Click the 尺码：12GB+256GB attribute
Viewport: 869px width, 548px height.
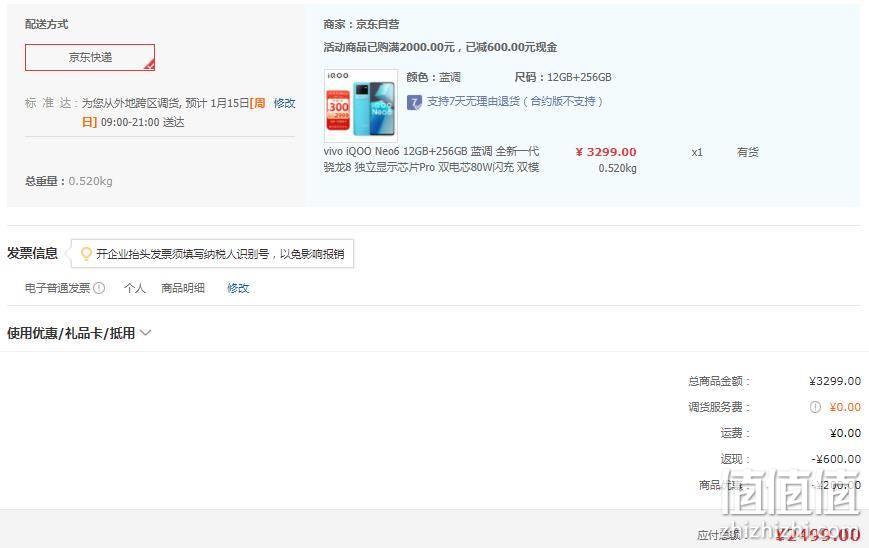click(563, 77)
